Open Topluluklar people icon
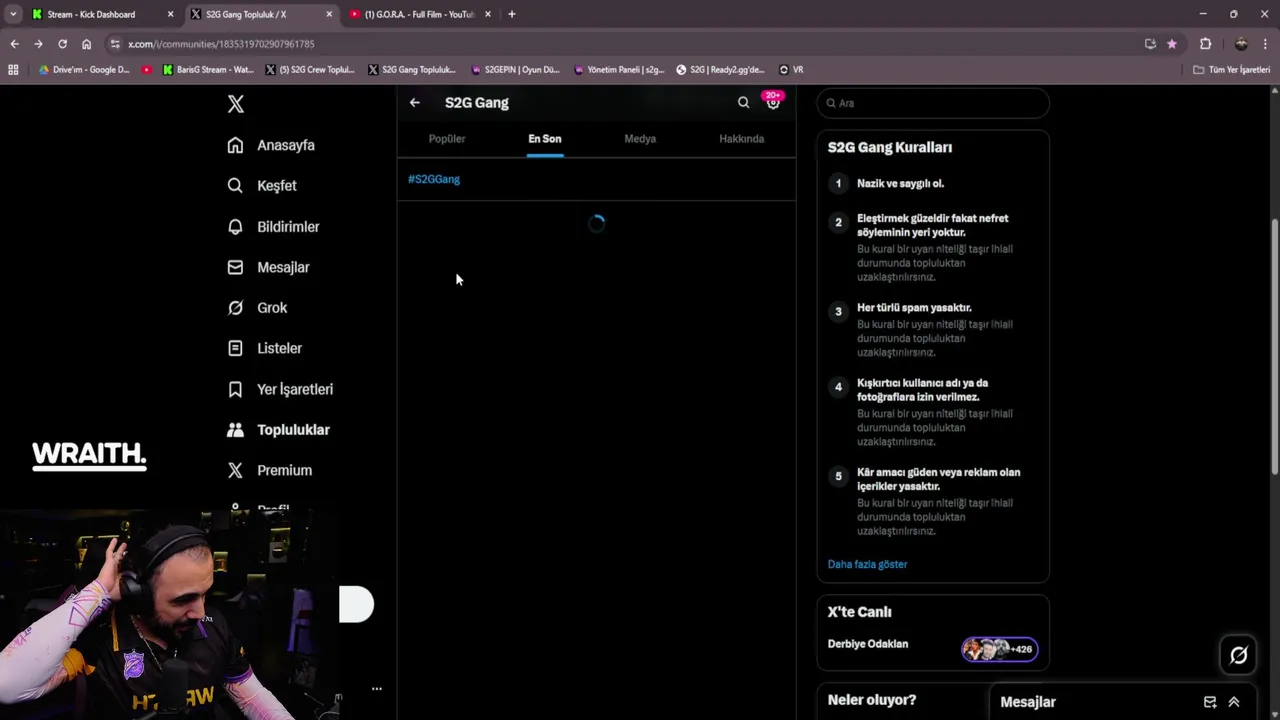This screenshot has width=1280, height=720. click(x=235, y=430)
